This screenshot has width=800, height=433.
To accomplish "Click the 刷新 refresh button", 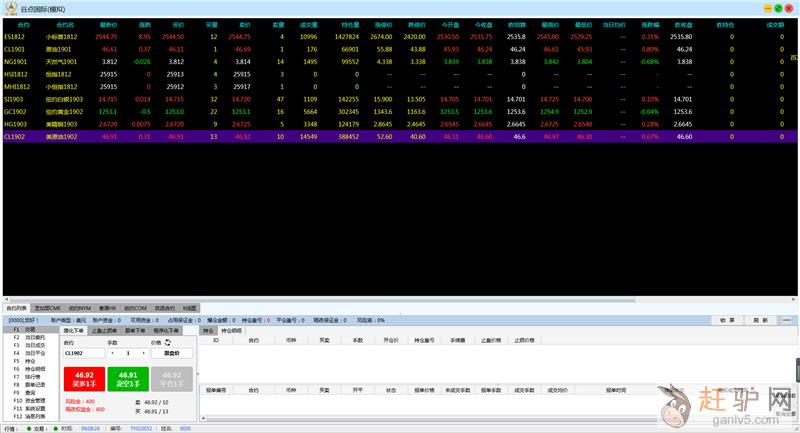I will coord(761,319).
